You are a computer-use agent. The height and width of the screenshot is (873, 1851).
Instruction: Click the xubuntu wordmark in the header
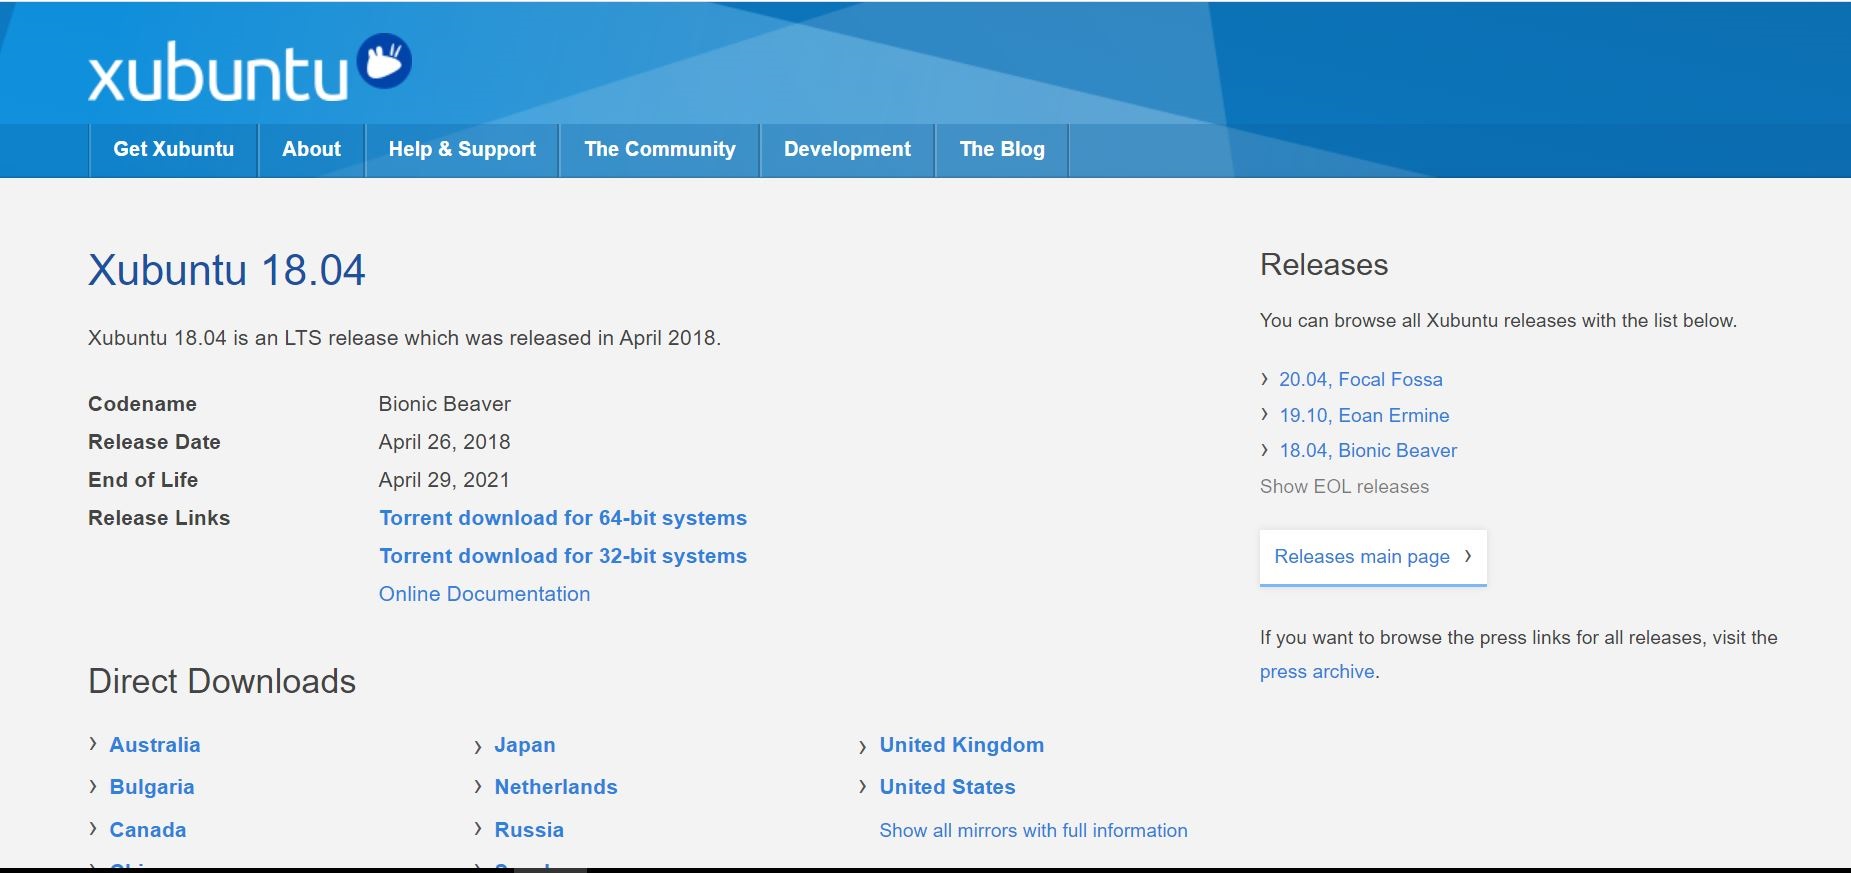tap(218, 72)
